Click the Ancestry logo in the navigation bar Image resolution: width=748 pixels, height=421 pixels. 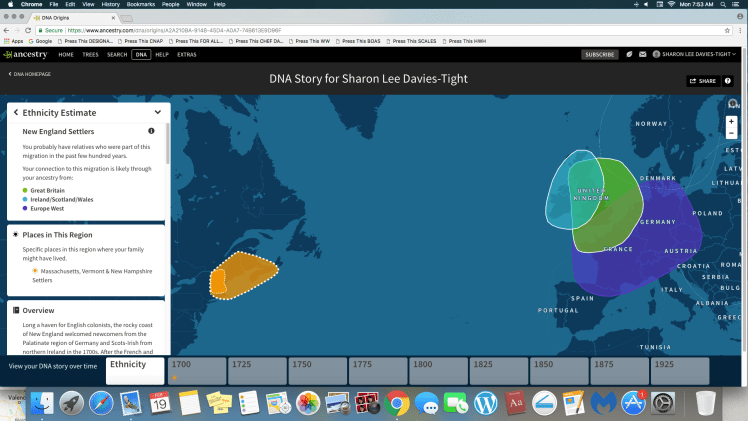coord(25,54)
